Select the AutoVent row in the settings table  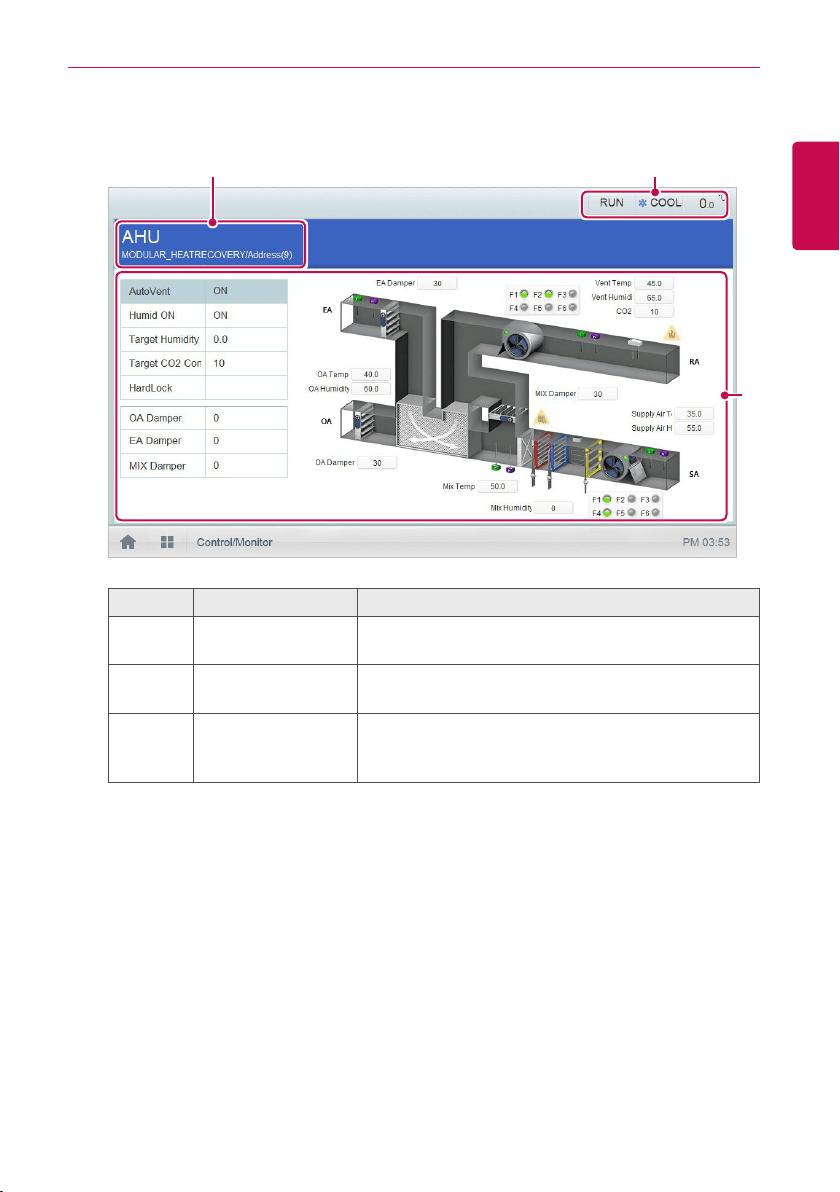204,291
